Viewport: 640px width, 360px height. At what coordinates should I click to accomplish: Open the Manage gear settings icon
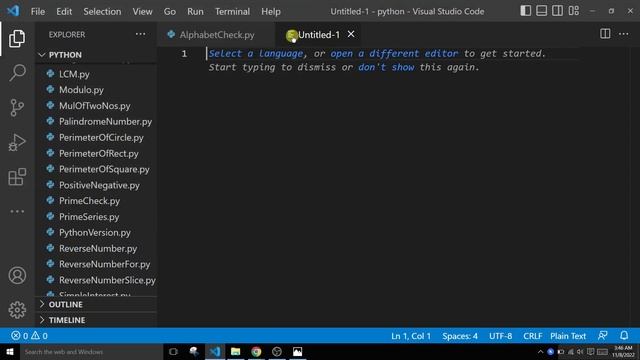[17, 310]
